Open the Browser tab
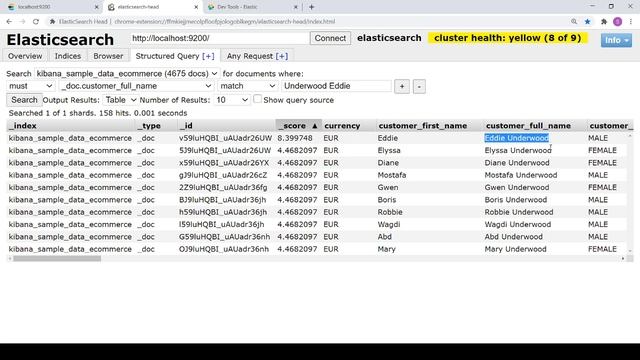The height and width of the screenshot is (360, 640). pos(108,56)
